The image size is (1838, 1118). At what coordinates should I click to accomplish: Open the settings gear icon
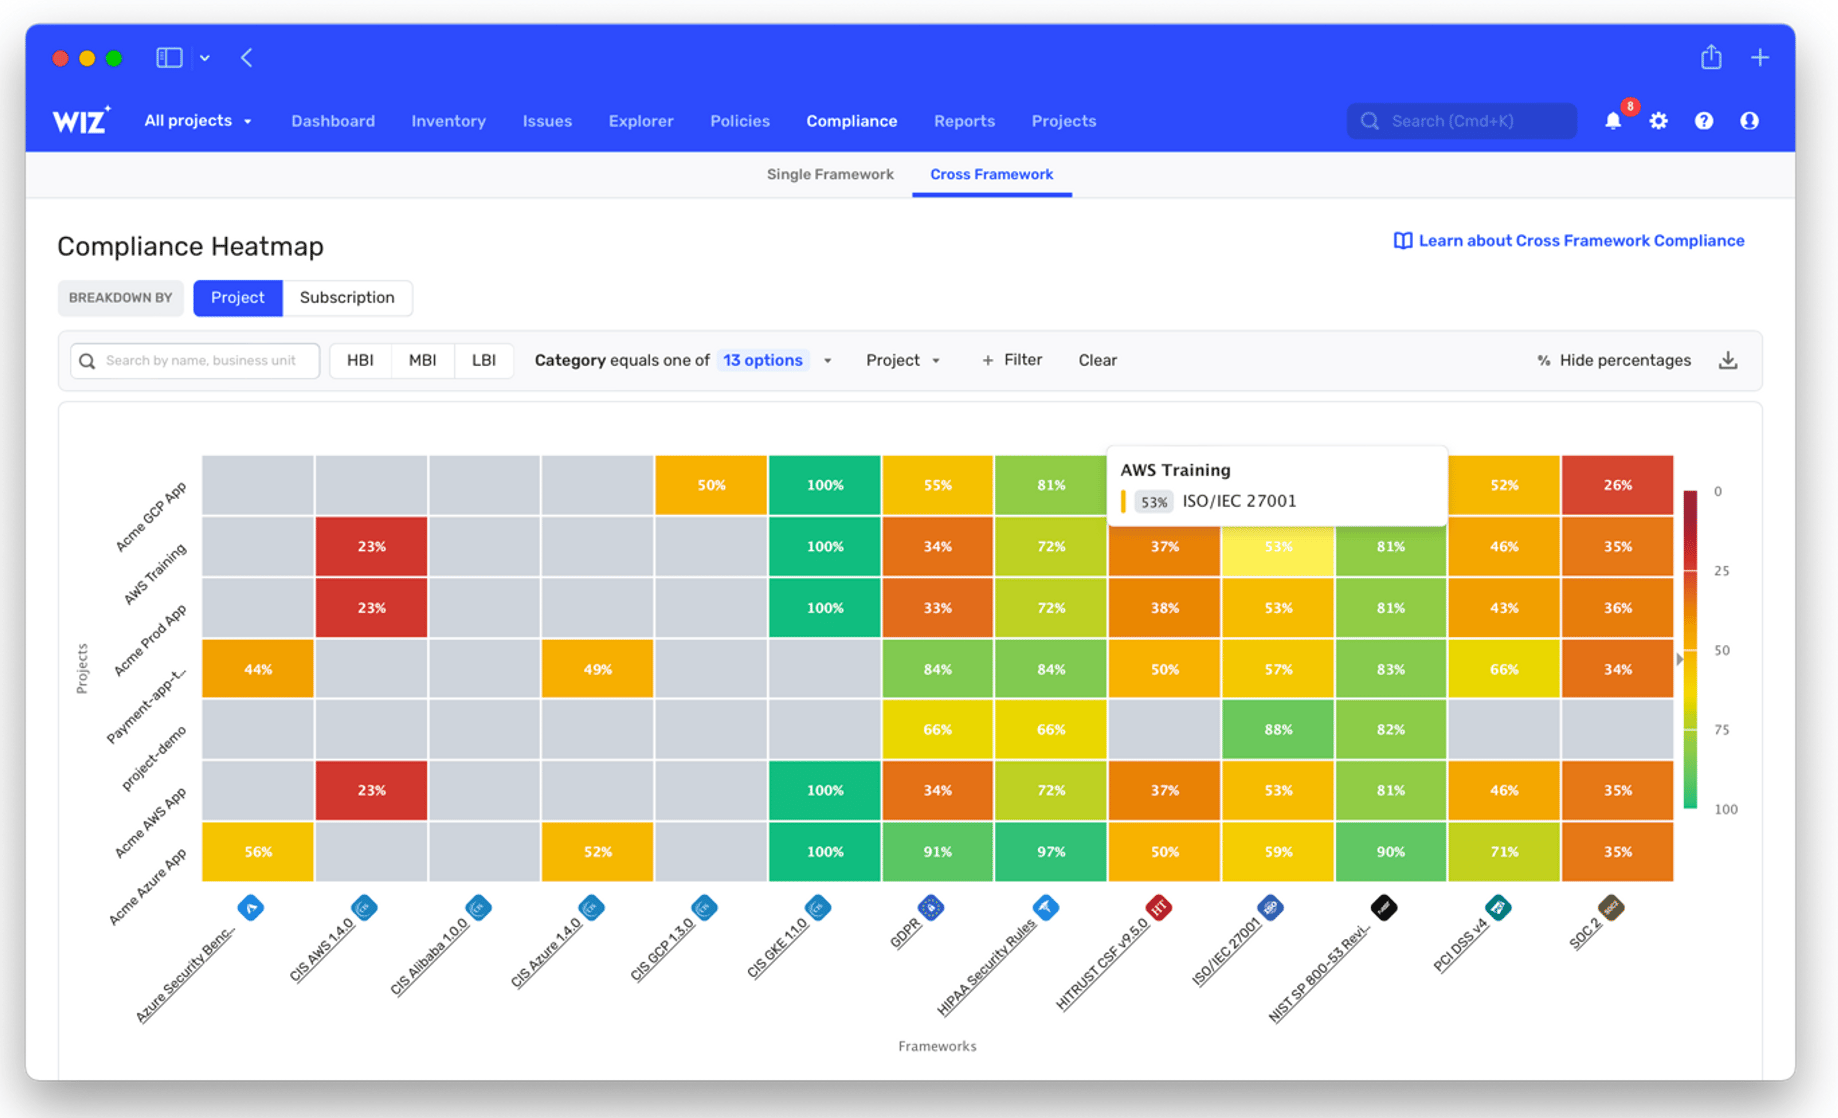click(x=1659, y=121)
